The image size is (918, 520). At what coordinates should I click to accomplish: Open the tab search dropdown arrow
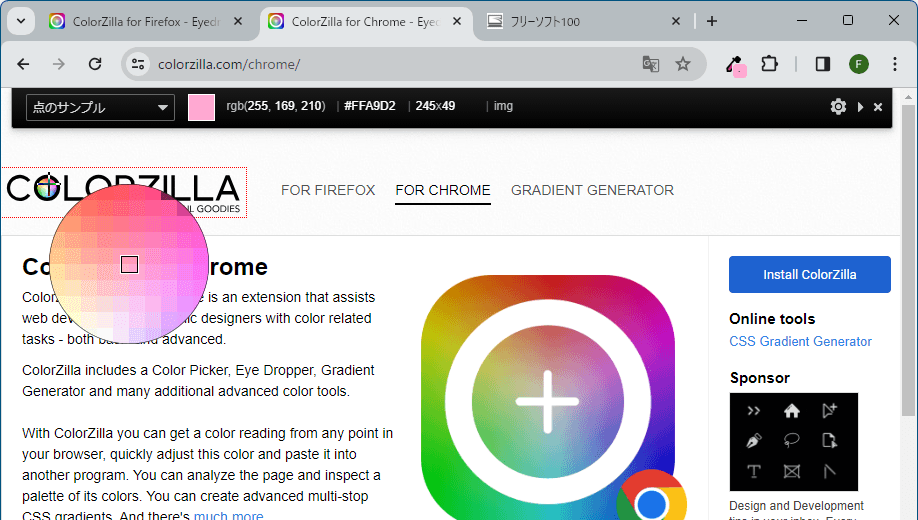pyautogui.click(x=21, y=22)
